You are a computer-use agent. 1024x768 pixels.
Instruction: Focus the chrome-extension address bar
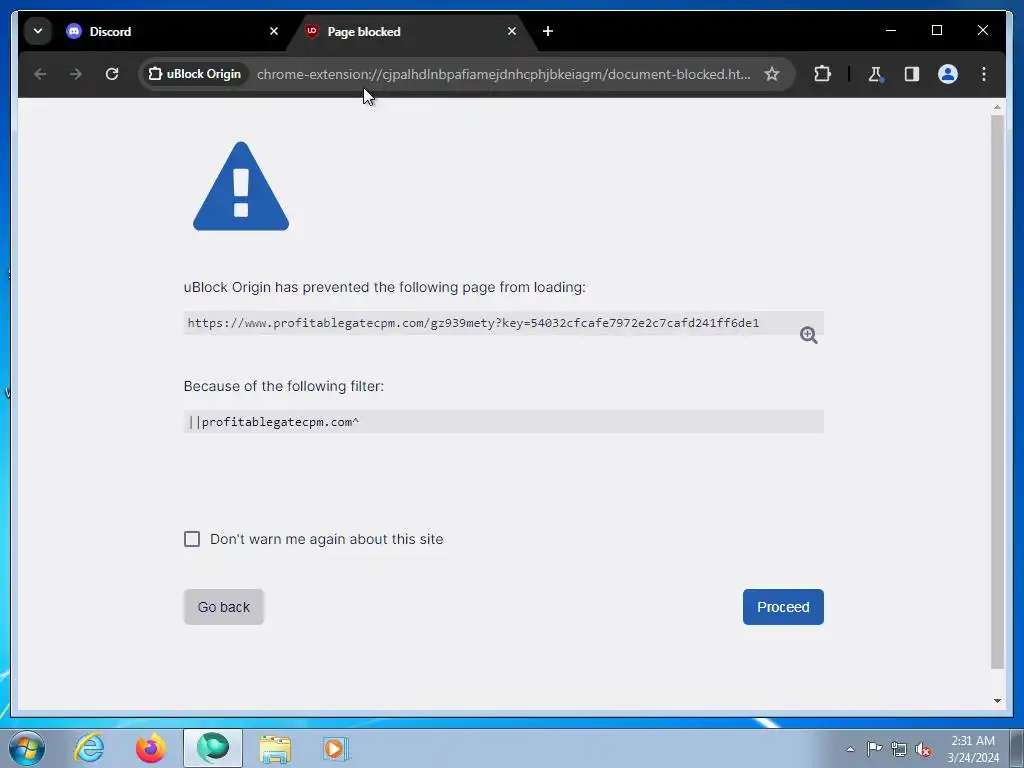pos(503,74)
